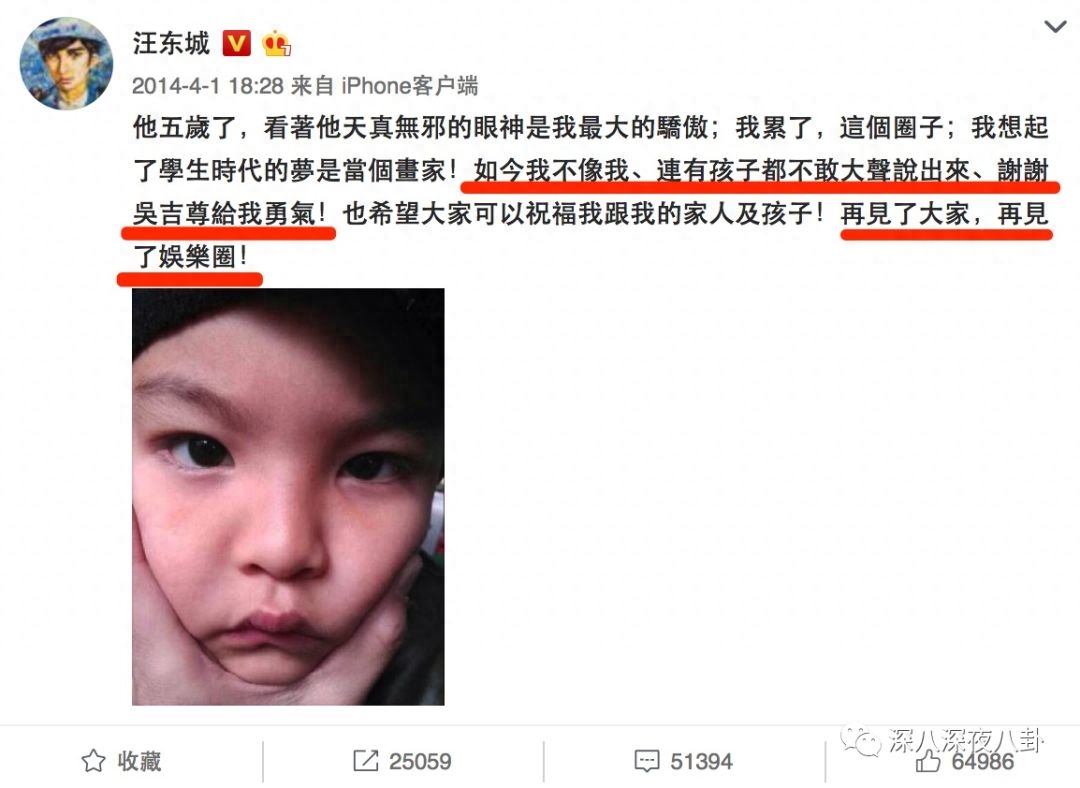Click the repost share arrow icon
Image resolution: width=1080 pixels, height=788 pixels.
(x=366, y=760)
